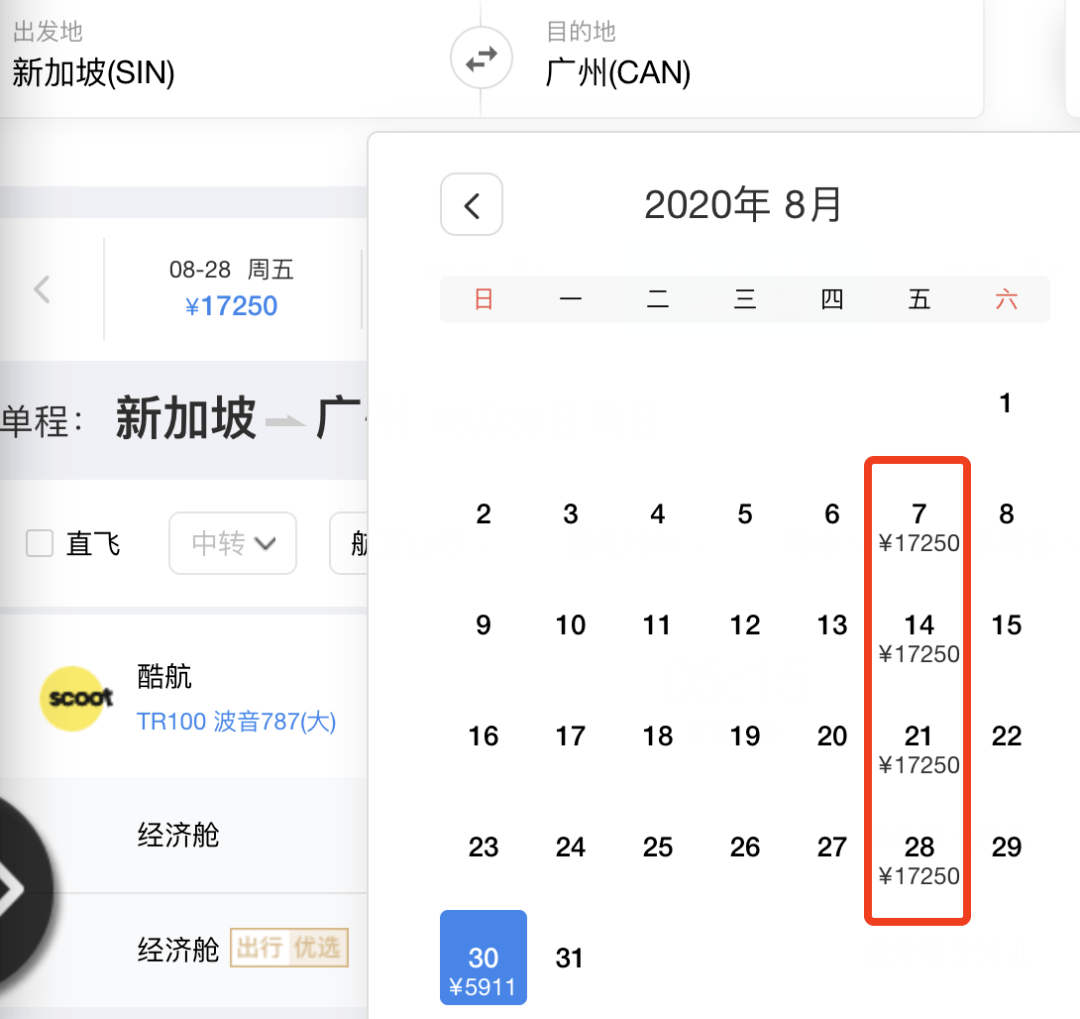Select August 31 in the calendar
The image size is (1080, 1019).
[570, 958]
